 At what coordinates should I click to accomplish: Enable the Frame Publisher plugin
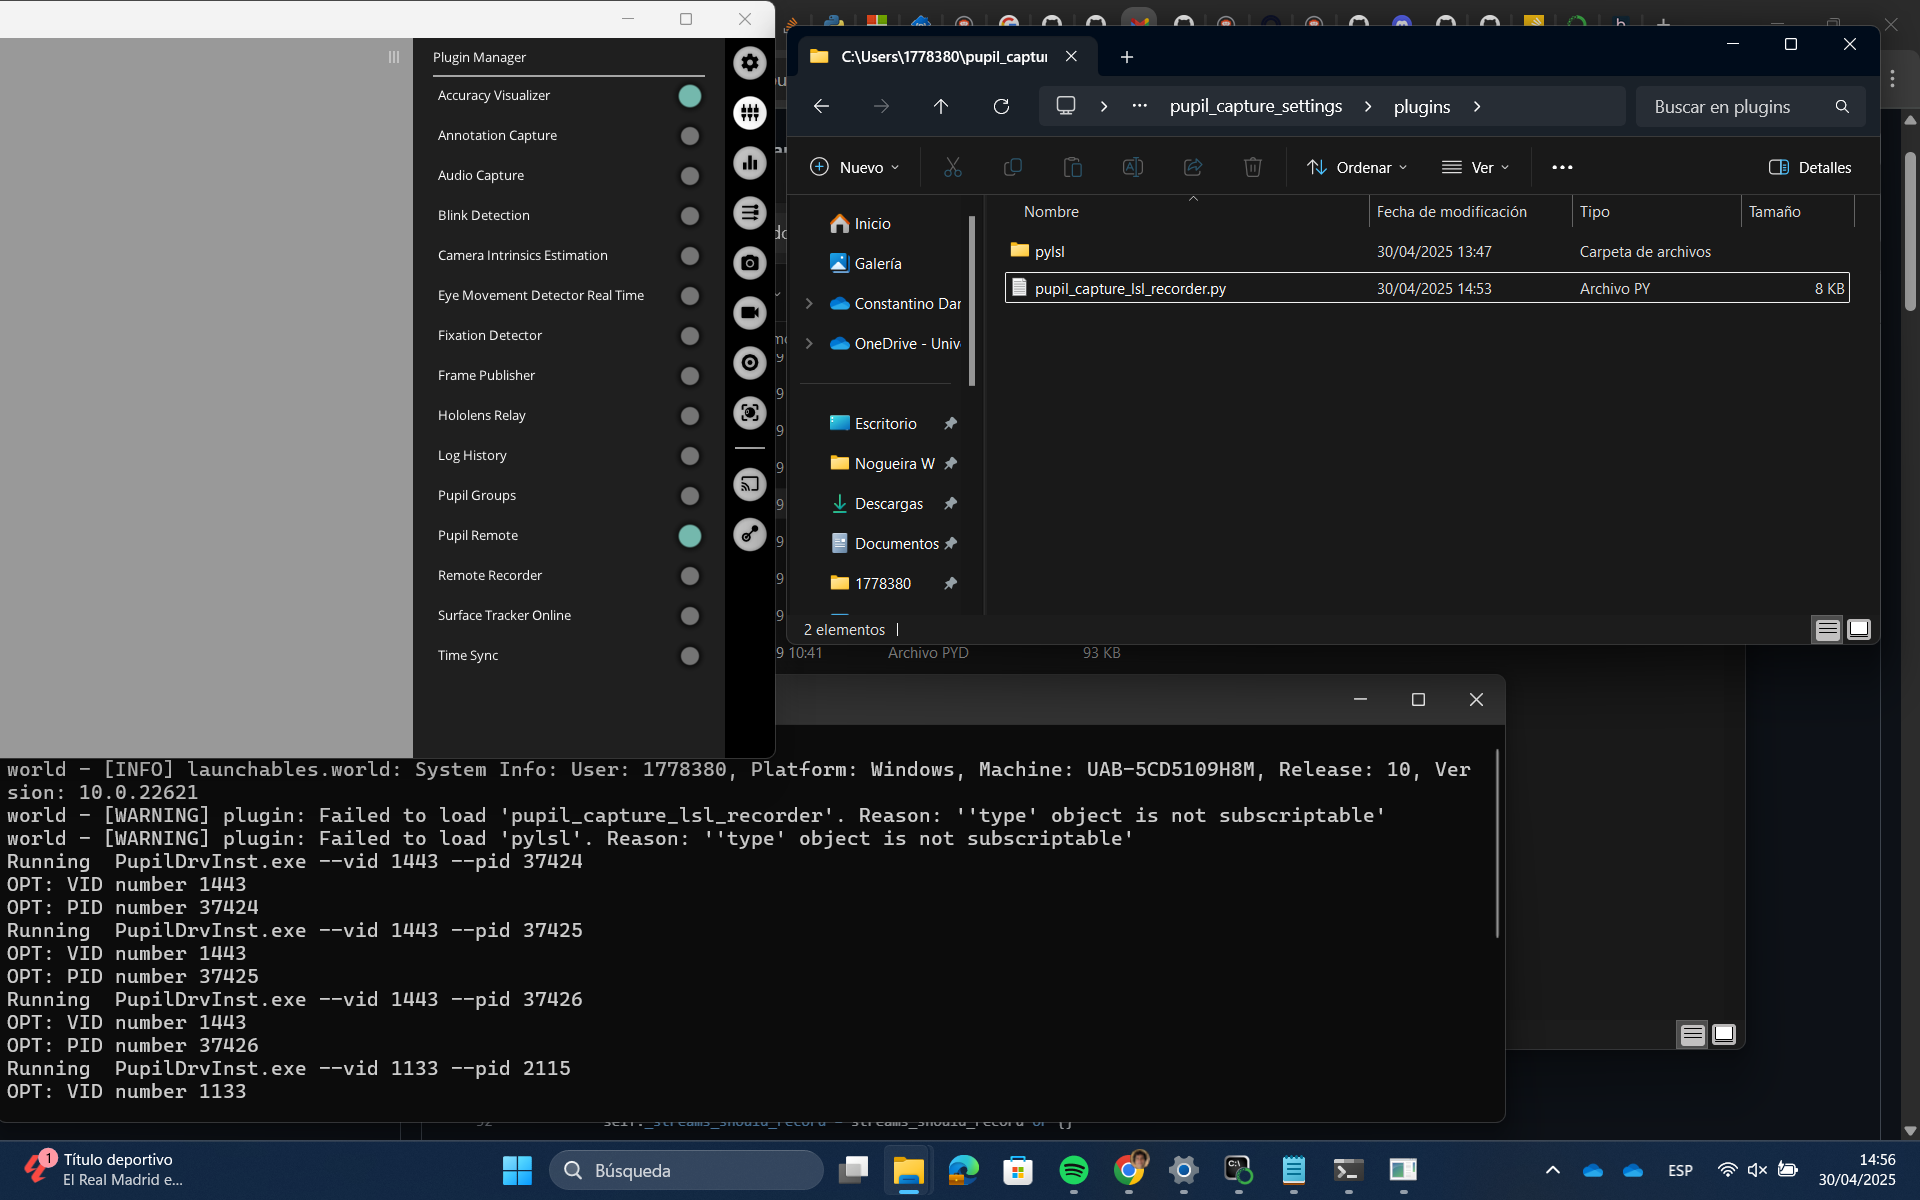pos(690,376)
